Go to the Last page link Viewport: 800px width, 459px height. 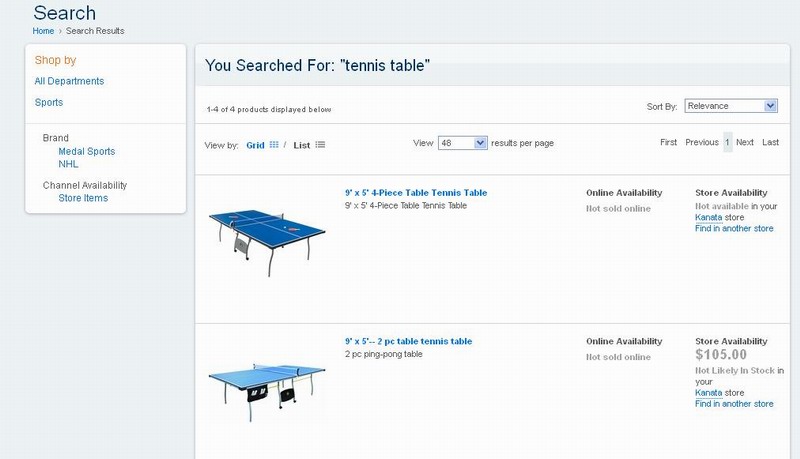pos(770,143)
